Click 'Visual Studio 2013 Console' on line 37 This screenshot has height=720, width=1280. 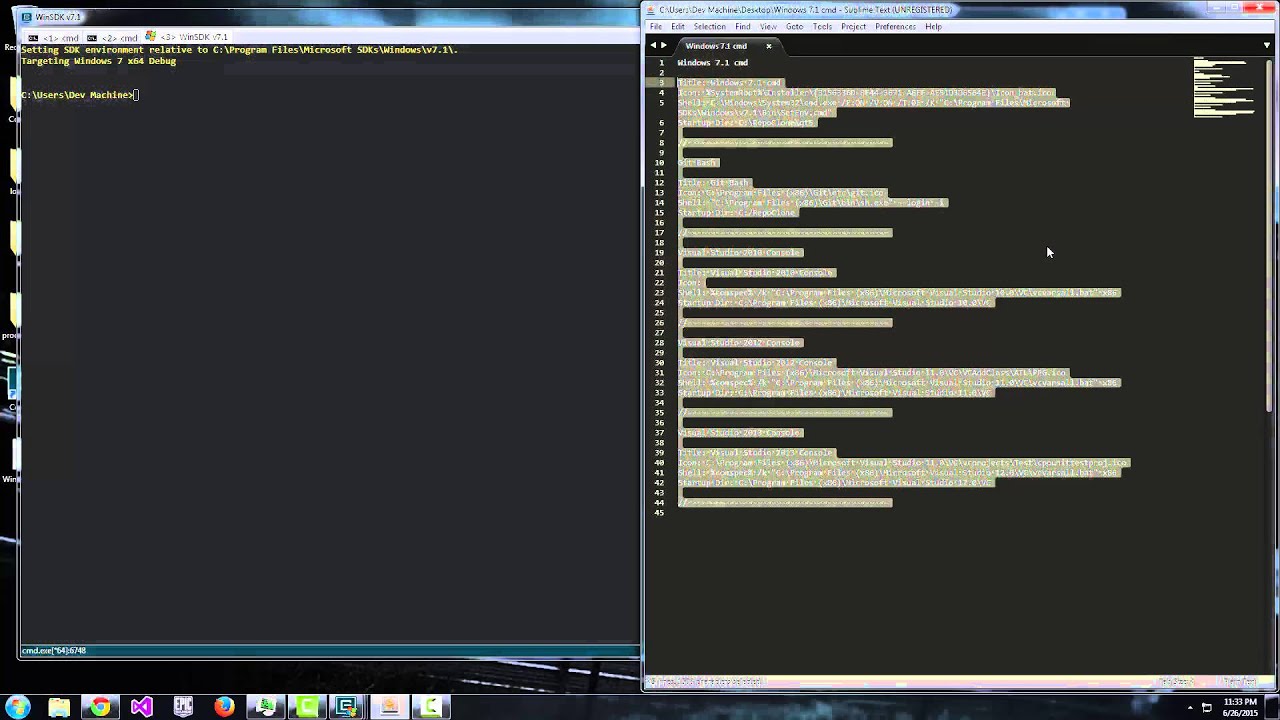coord(739,433)
